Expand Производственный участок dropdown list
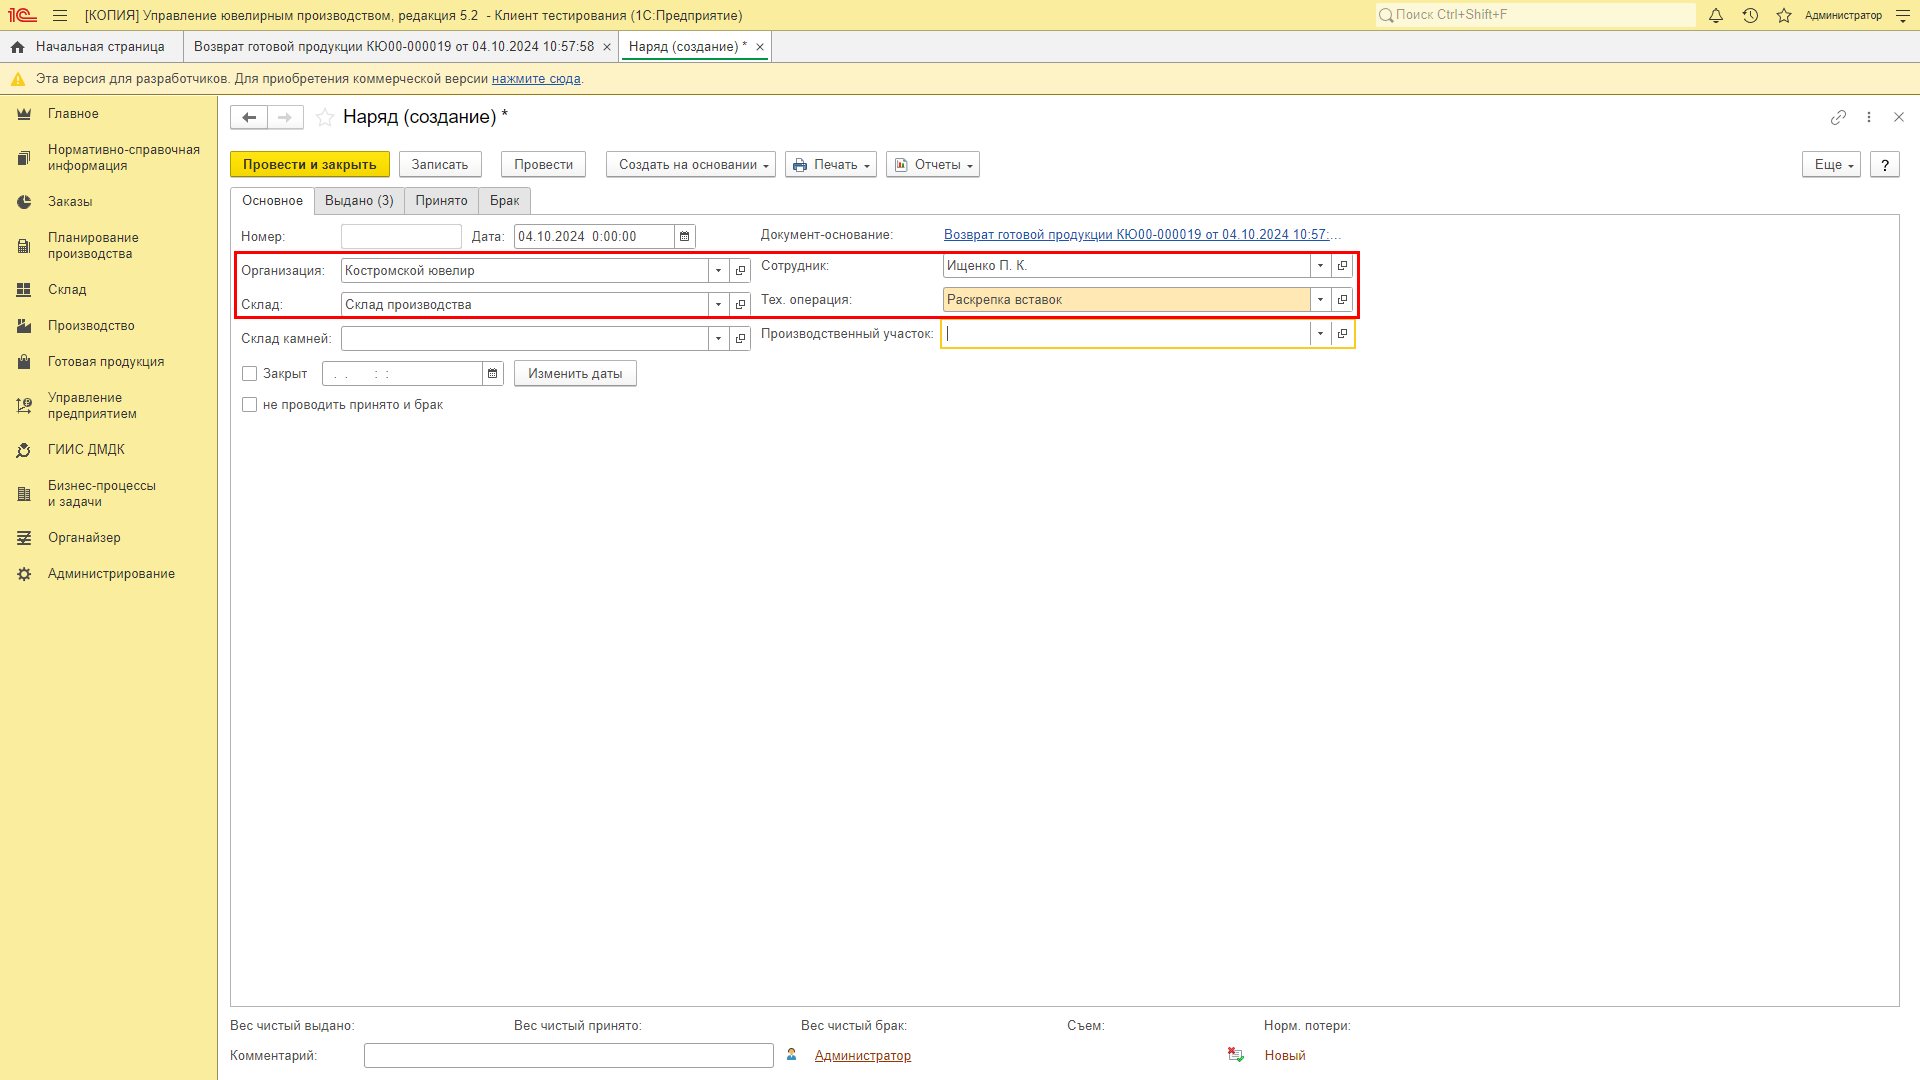 (1321, 334)
